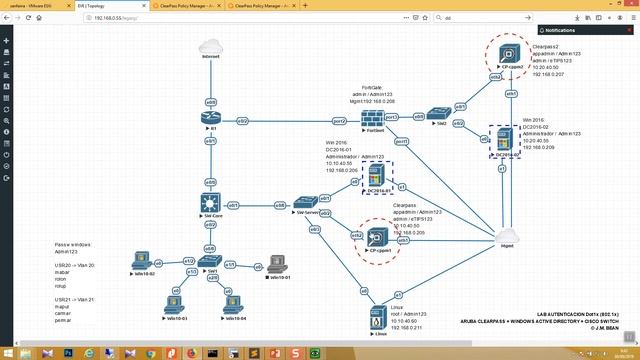Open browser library icon
640x360 pixels.
[x=588, y=18]
